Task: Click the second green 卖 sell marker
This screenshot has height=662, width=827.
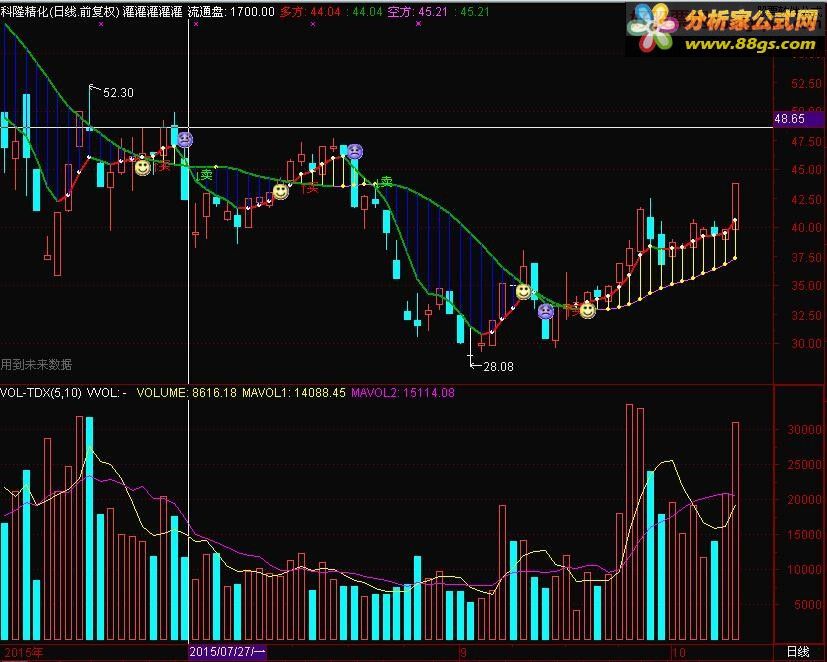Action: click(387, 181)
